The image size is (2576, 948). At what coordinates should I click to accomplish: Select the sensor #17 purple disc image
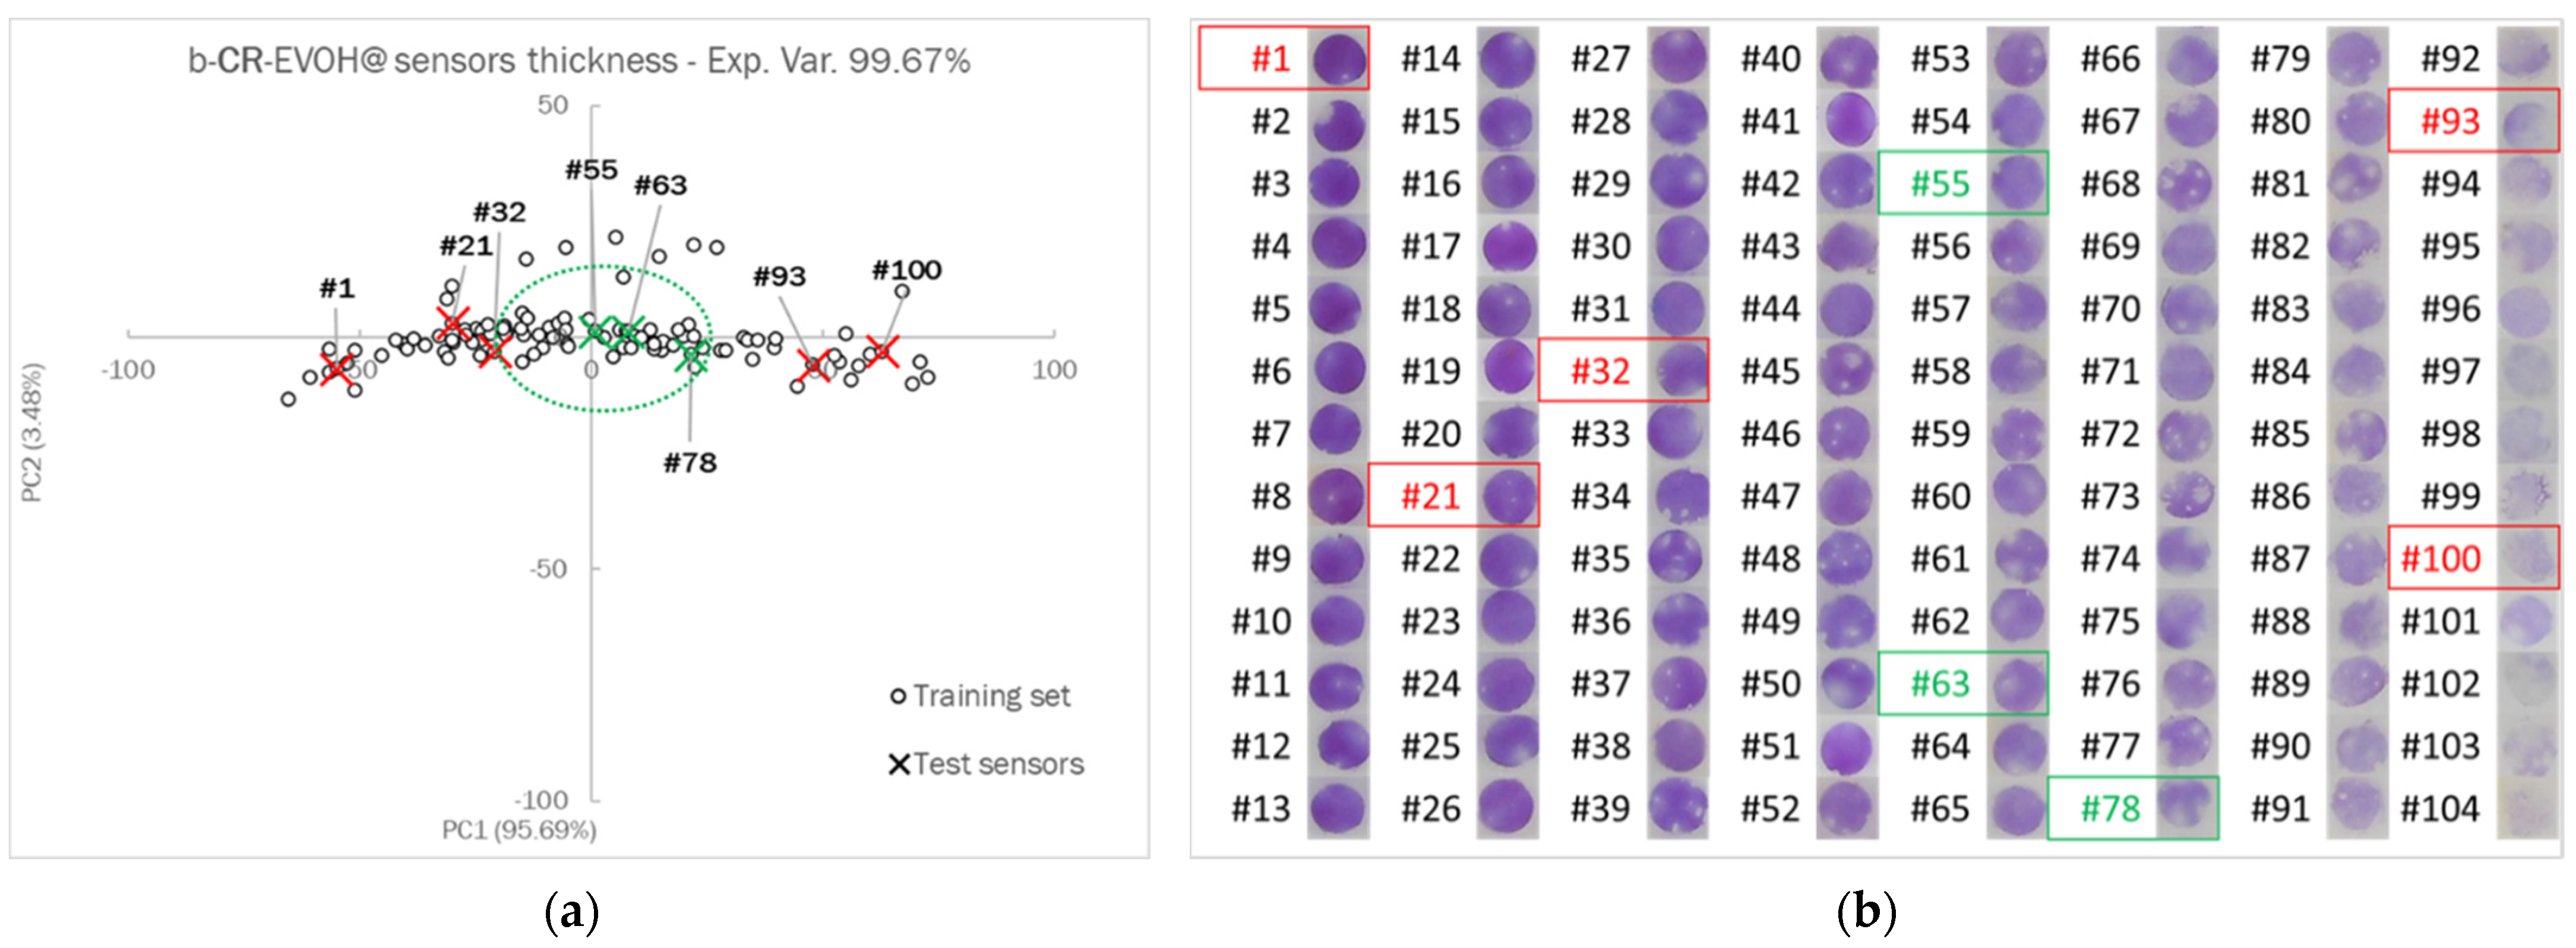coord(1508,246)
